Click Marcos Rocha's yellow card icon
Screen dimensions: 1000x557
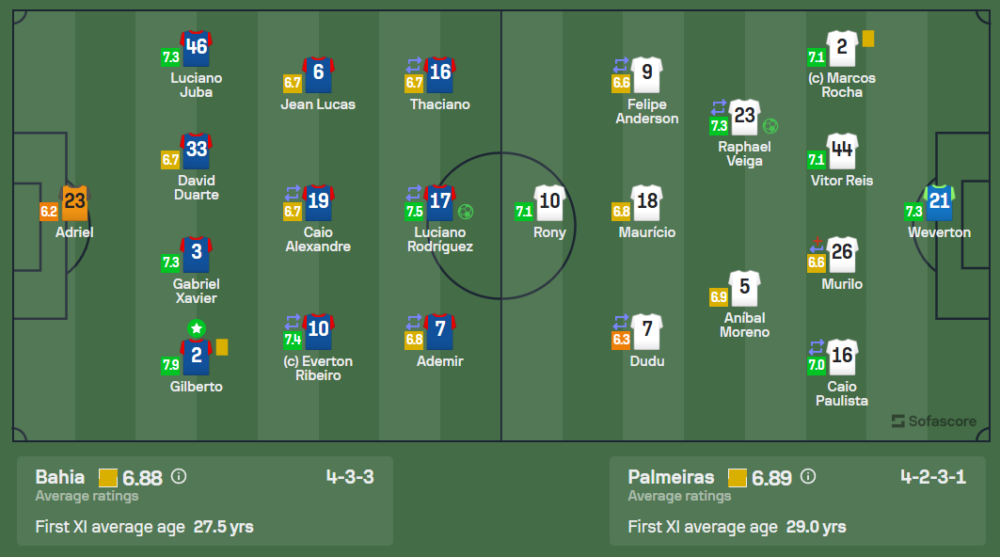[868, 38]
